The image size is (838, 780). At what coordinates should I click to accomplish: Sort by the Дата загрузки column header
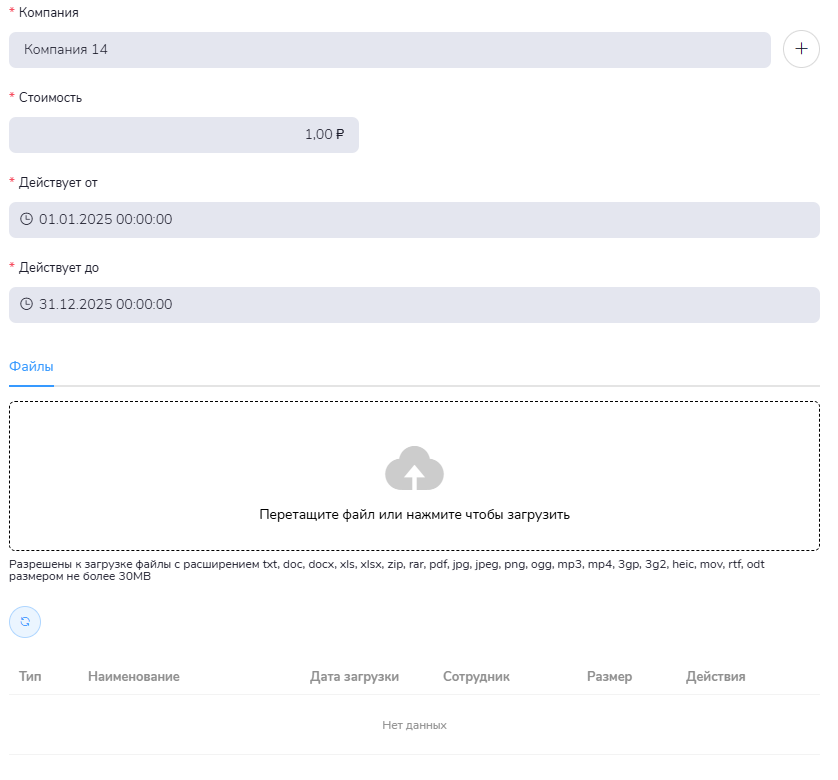354,677
